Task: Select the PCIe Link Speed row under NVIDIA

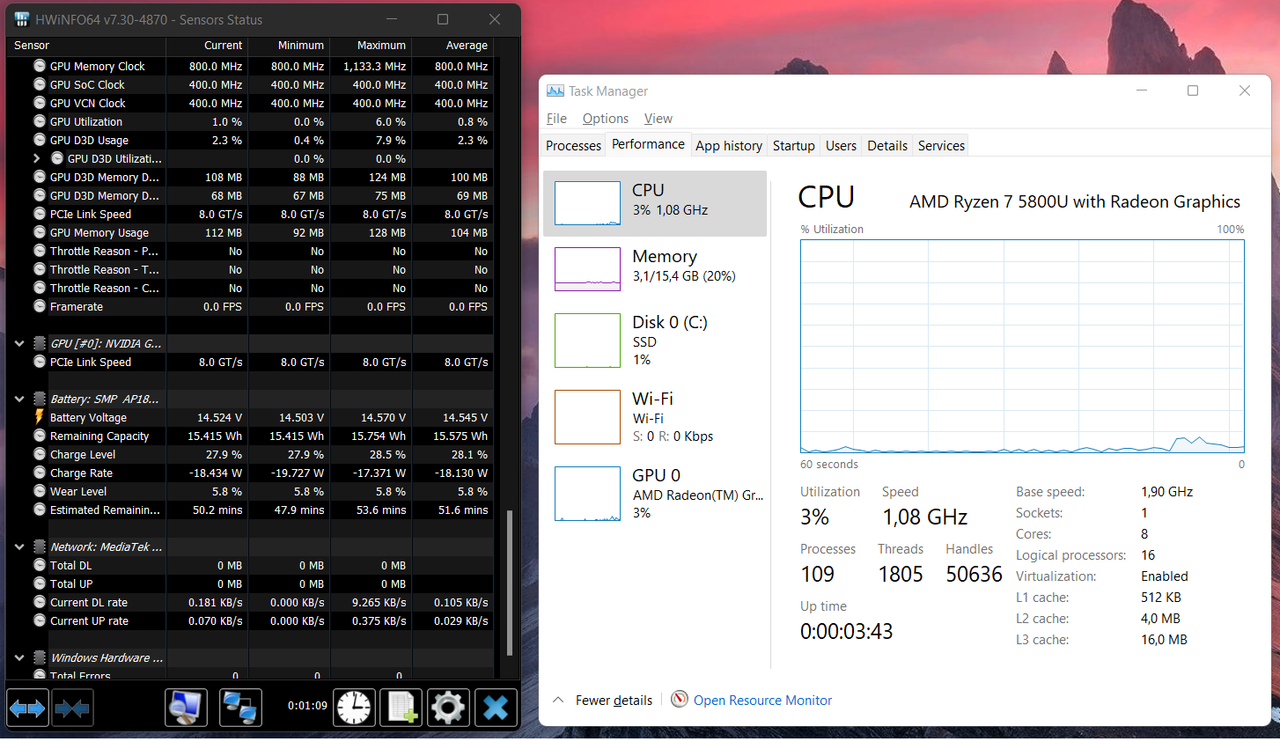Action: pos(250,362)
